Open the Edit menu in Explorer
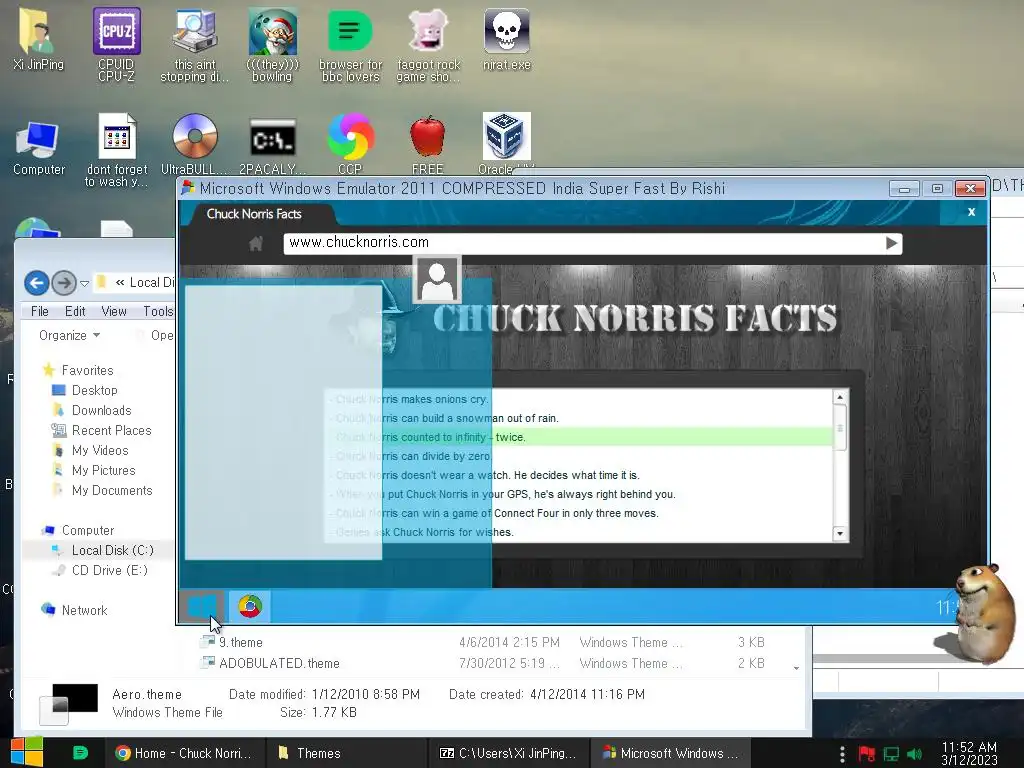The width and height of the screenshot is (1024, 768). coord(75,312)
